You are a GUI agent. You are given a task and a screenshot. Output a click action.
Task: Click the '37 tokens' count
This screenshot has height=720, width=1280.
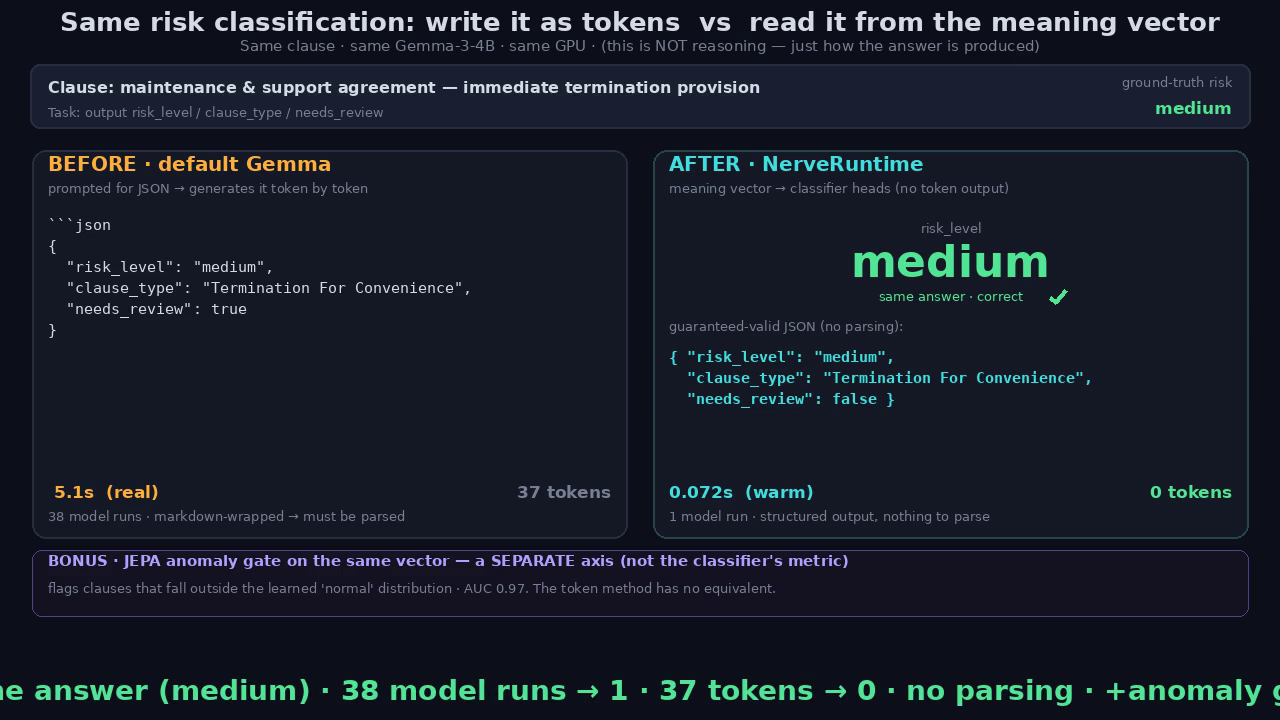click(x=564, y=492)
